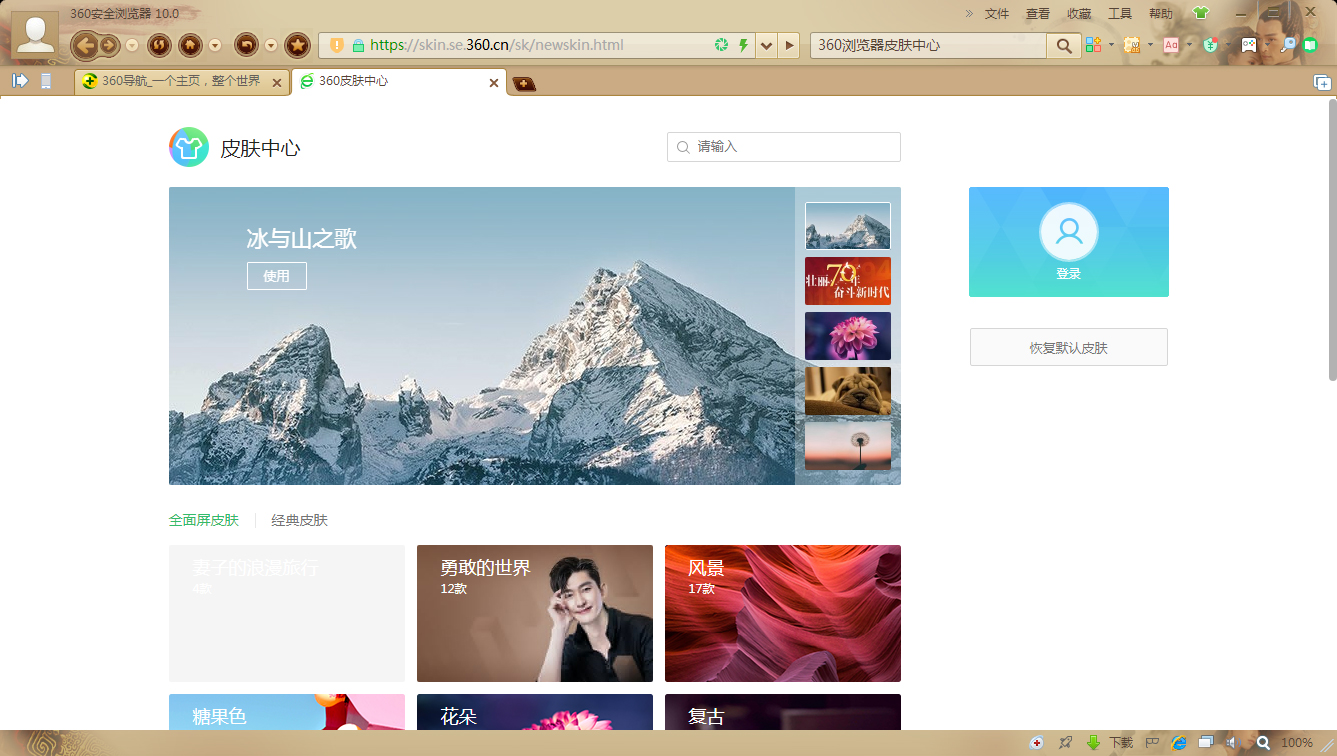1337x756 pixels.
Task: Click the doctor first-aid icon in status bar
Action: pyautogui.click(x=1037, y=743)
